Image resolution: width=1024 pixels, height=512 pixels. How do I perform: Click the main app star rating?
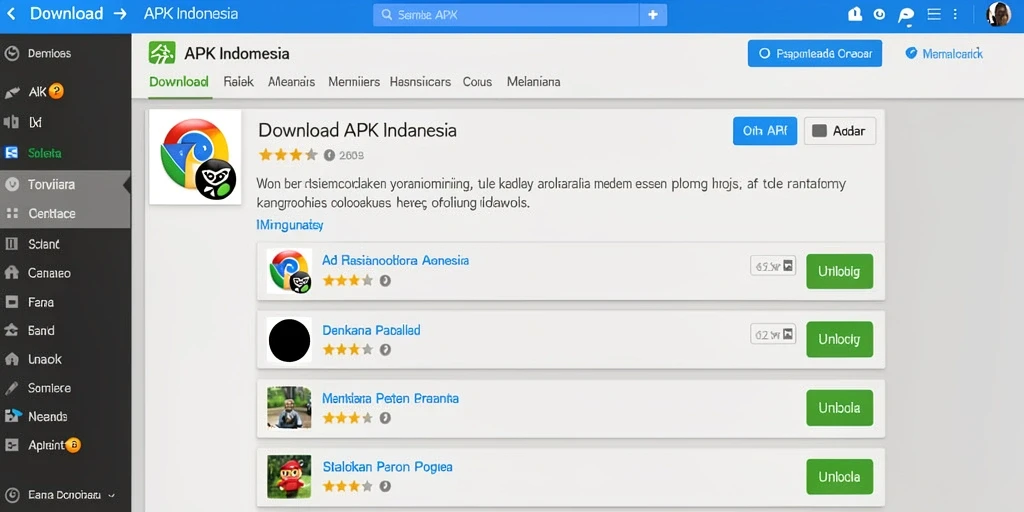coord(288,155)
